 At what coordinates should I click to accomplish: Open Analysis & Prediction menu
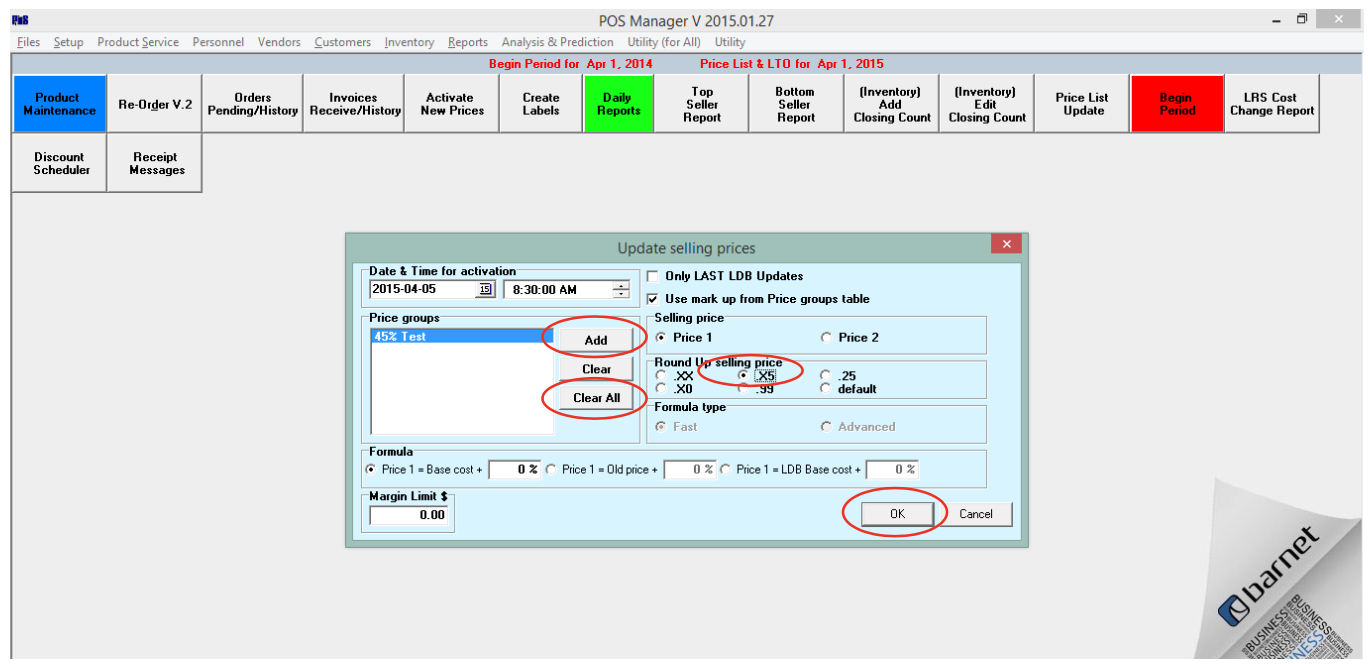[x=557, y=42]
